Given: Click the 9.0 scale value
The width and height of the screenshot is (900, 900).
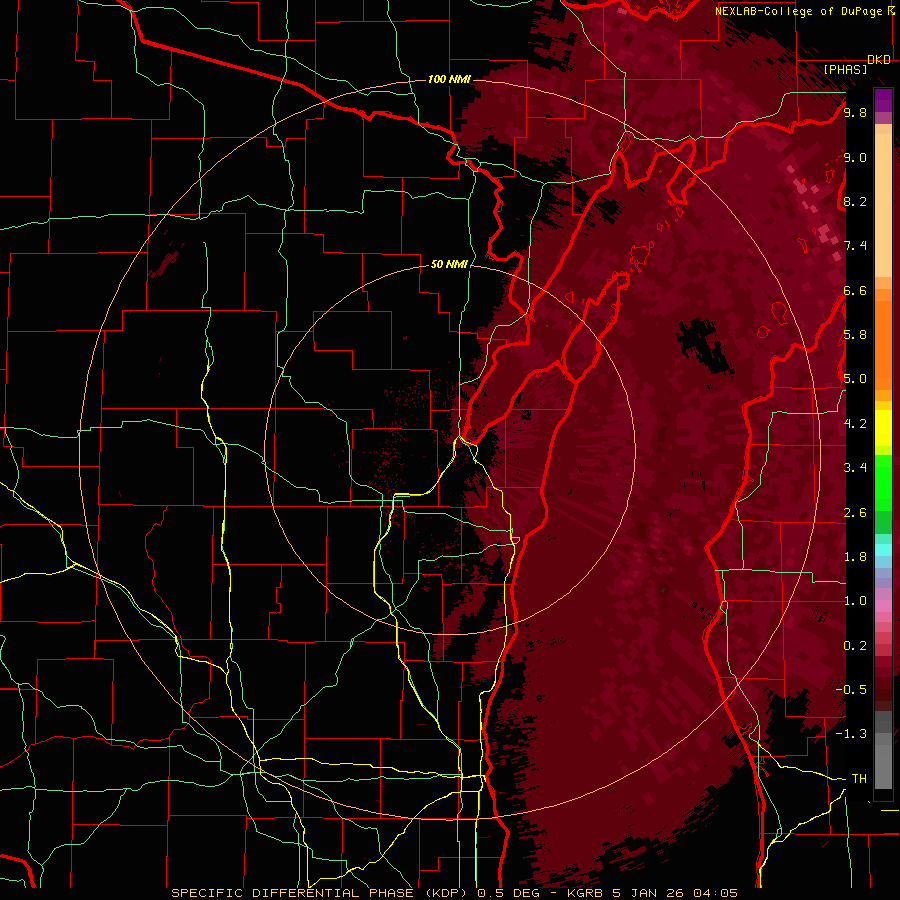Looking at the screenshot, I should coord(855,157).
